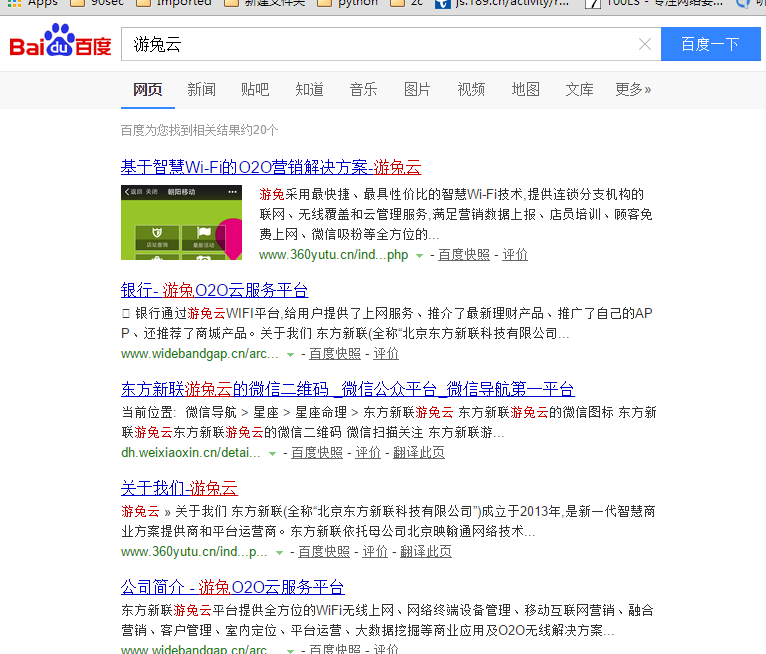Open the www.widebandgap.cn/arc... URL of 银行 result

199,354
